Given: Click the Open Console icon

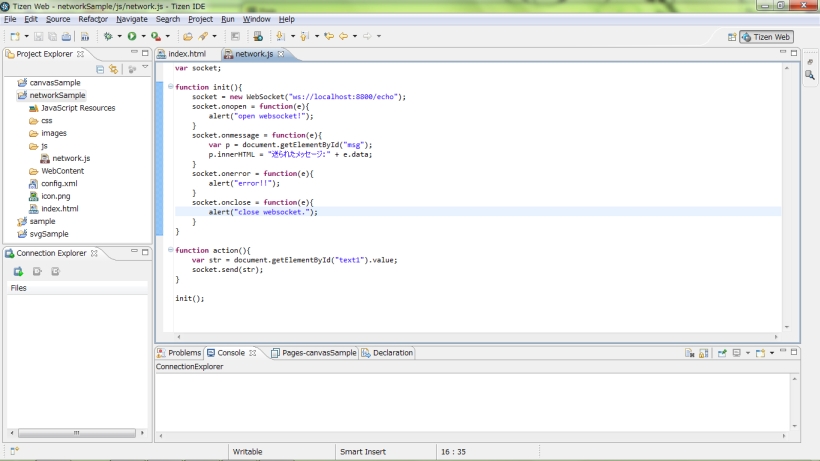Looking at the screenshot, I should (x=760, y=353).
